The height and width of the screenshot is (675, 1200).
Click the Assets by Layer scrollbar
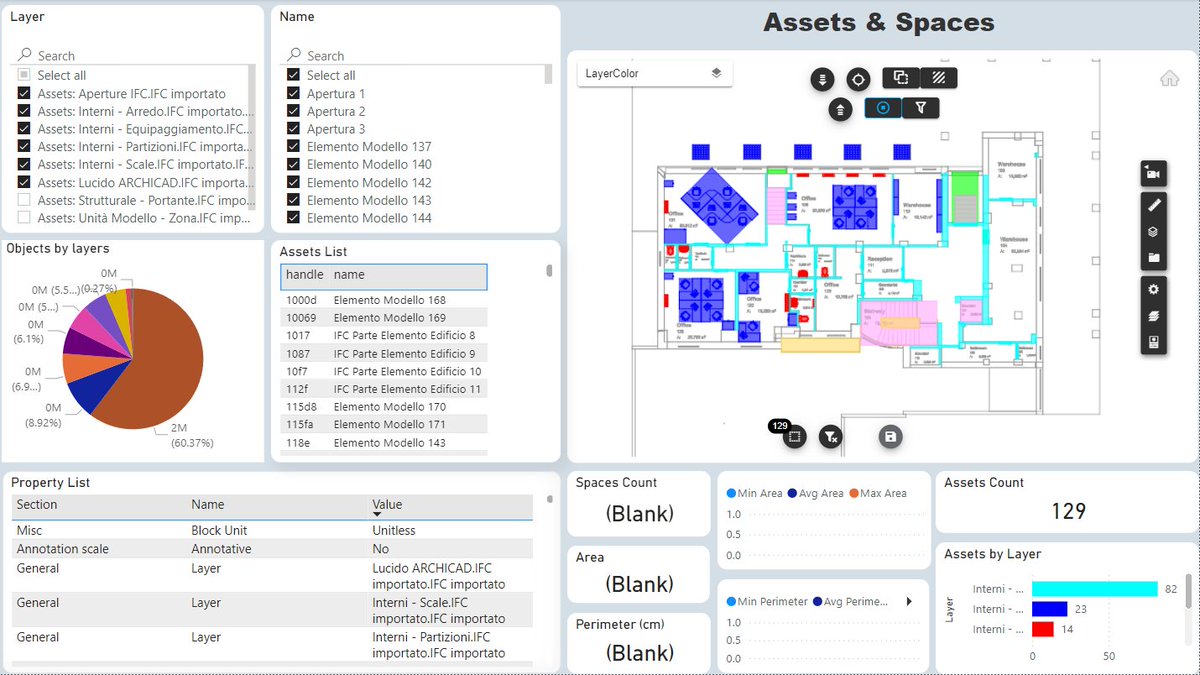(1187, 590)
